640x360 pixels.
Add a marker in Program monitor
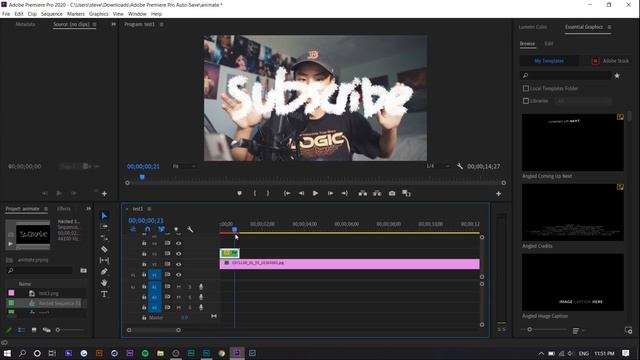240,193
